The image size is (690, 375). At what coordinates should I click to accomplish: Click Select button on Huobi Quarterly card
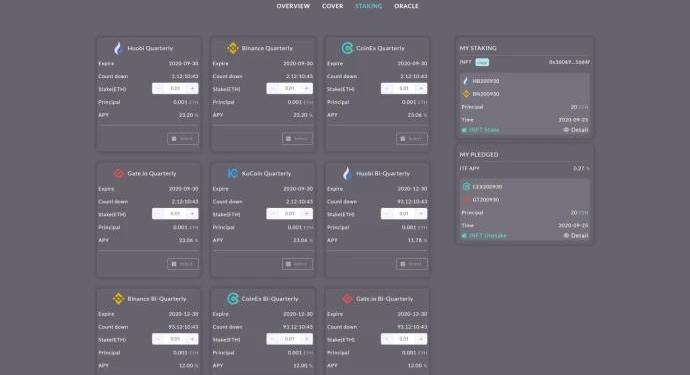[183, 139]
